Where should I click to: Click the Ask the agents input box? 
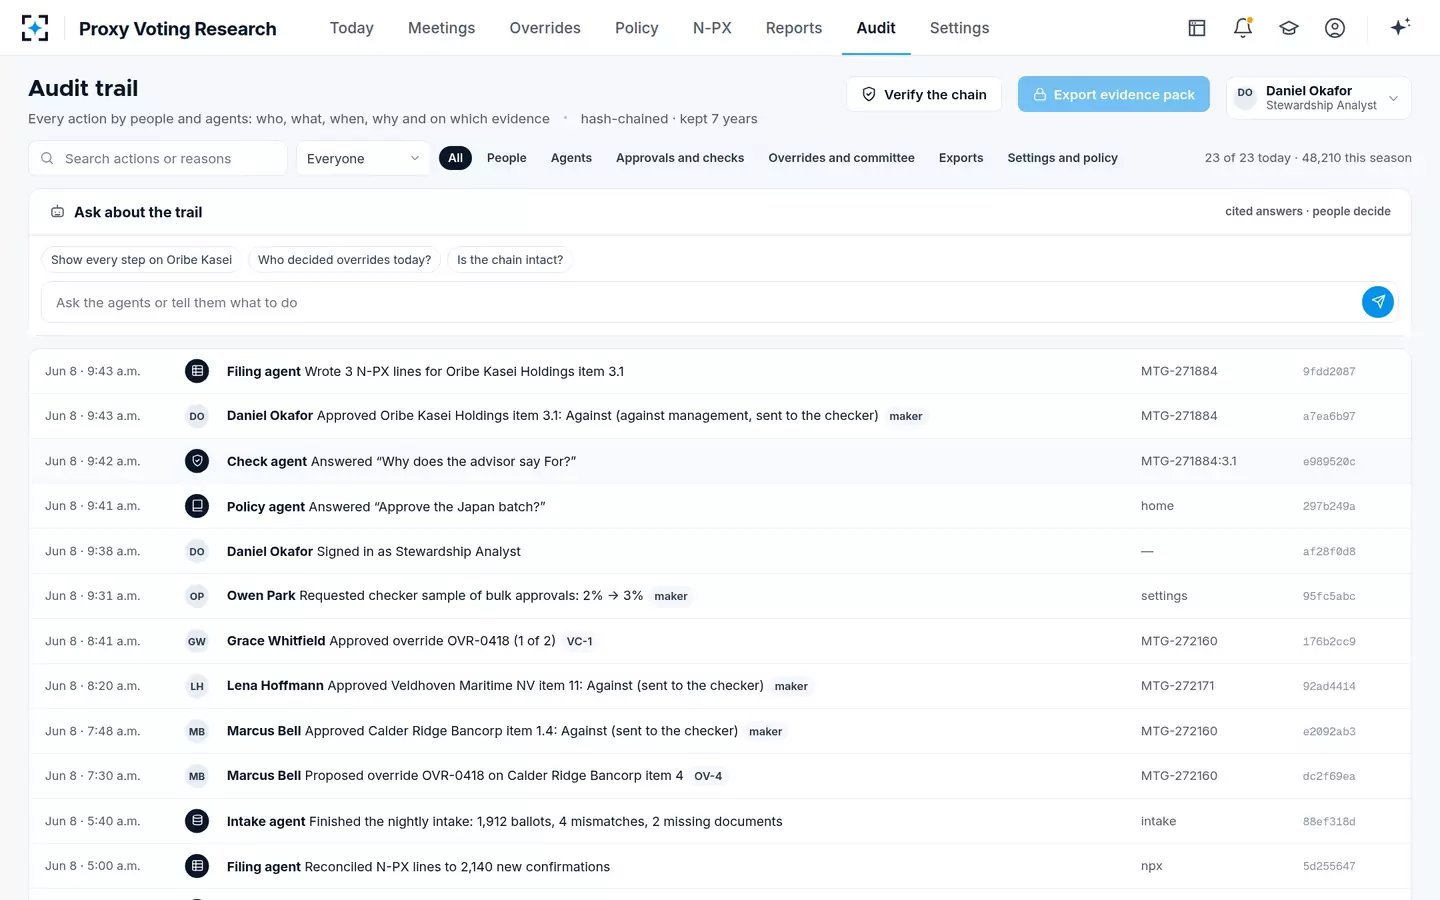700,302
